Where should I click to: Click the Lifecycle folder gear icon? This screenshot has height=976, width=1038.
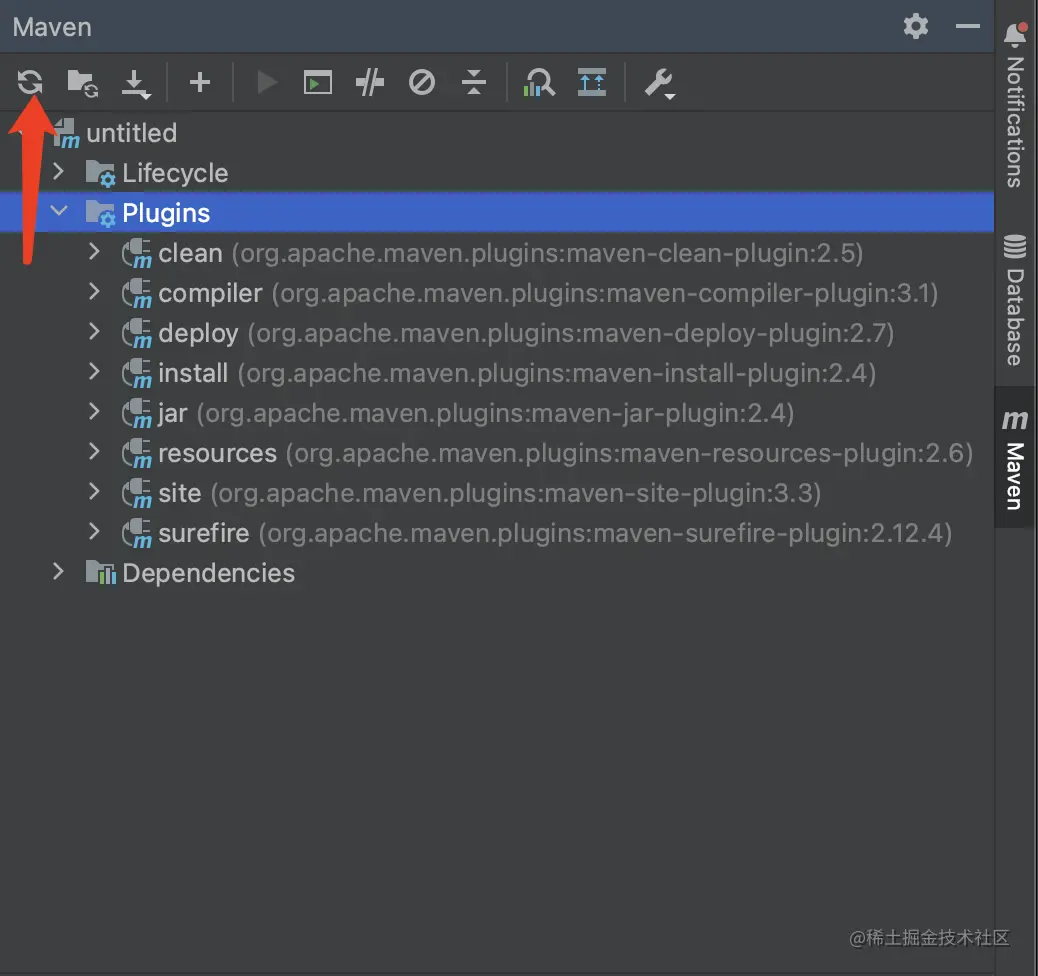101,173
